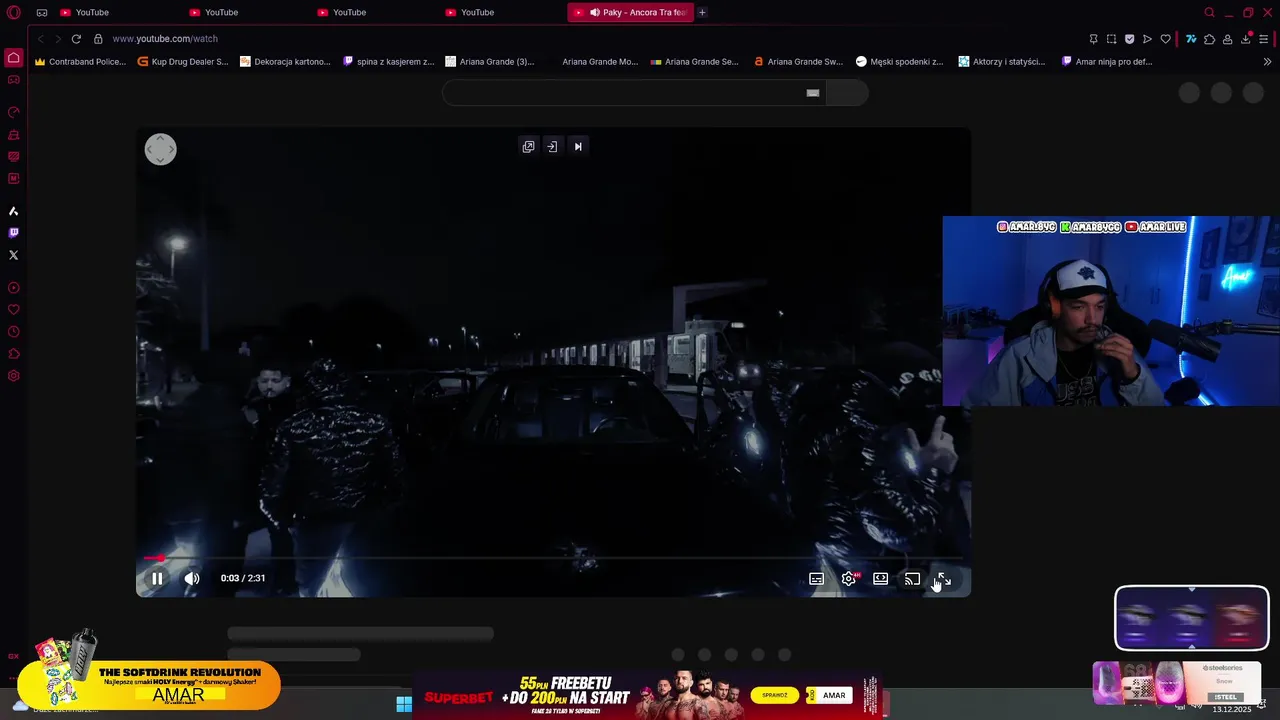Click YouTube search submit button
The image size is (1280, 720).
point(848,93)
